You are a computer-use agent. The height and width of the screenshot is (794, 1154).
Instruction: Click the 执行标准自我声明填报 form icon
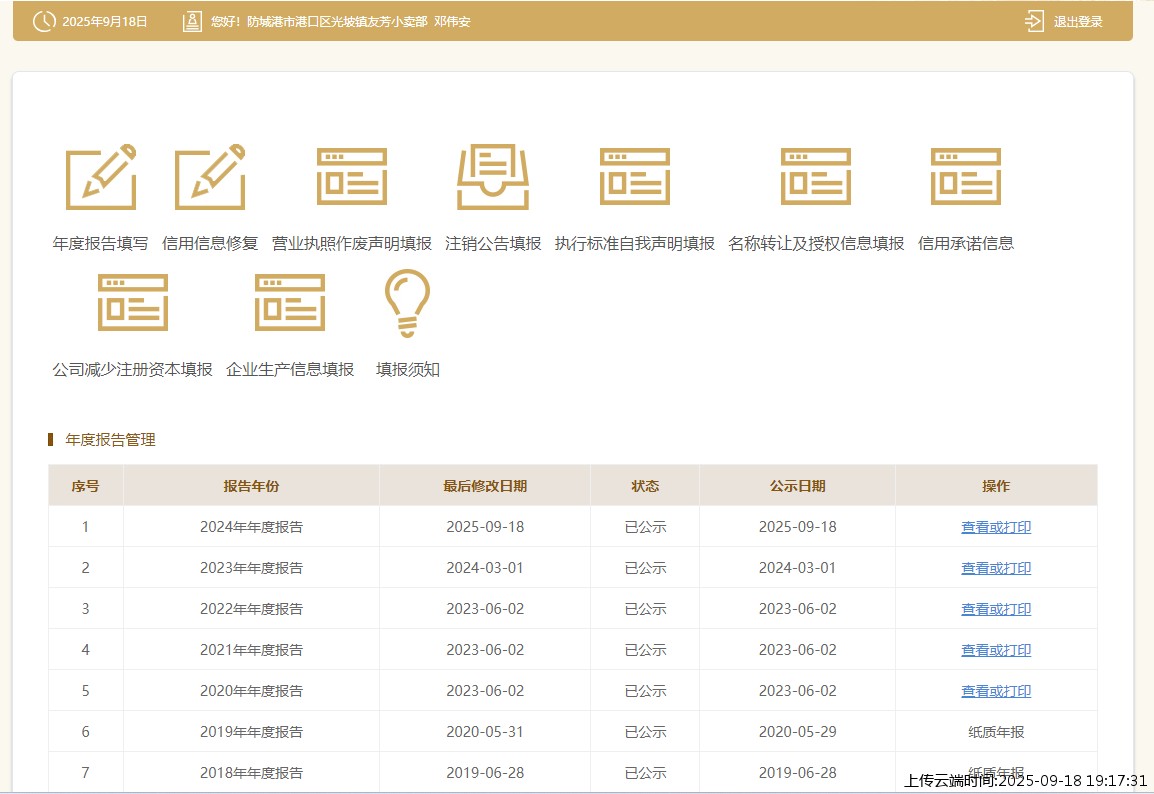click(x=634, y=177)
